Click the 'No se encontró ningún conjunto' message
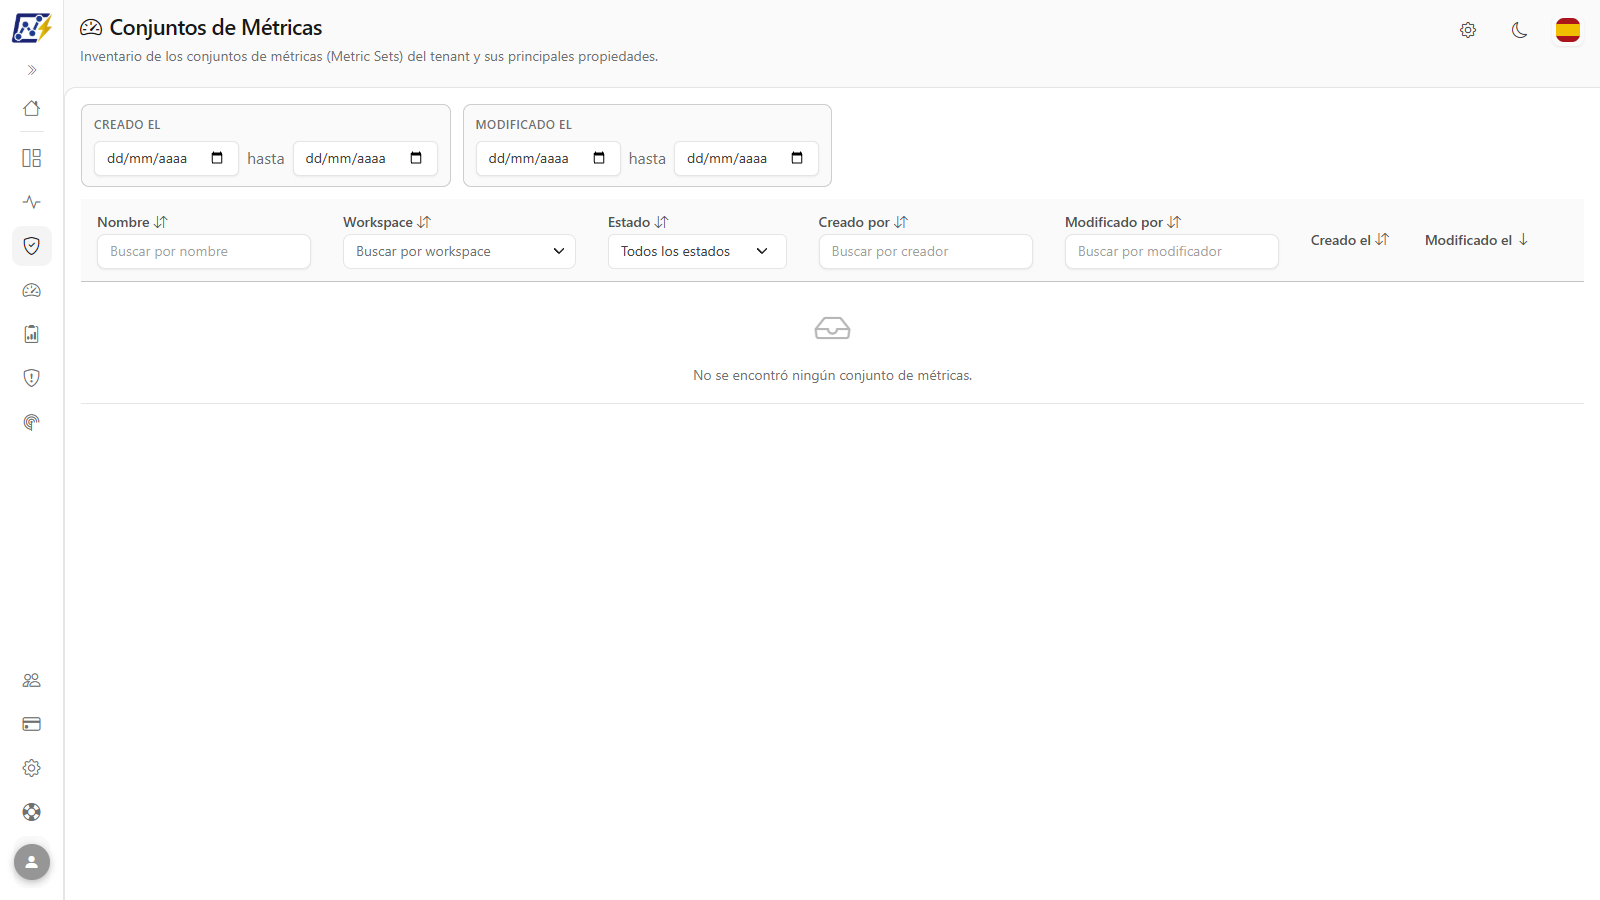Image resolution: width=1600 pixels, height=900 pixels. click(x=833, y=375)
